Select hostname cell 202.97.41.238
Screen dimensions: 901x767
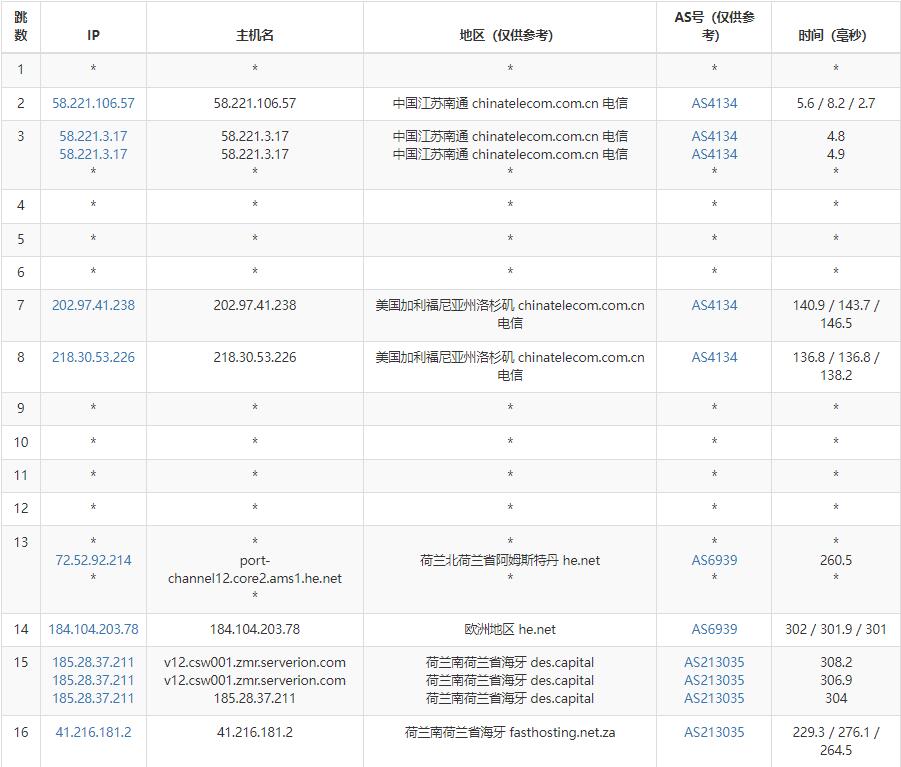click(x=255, y=305)
